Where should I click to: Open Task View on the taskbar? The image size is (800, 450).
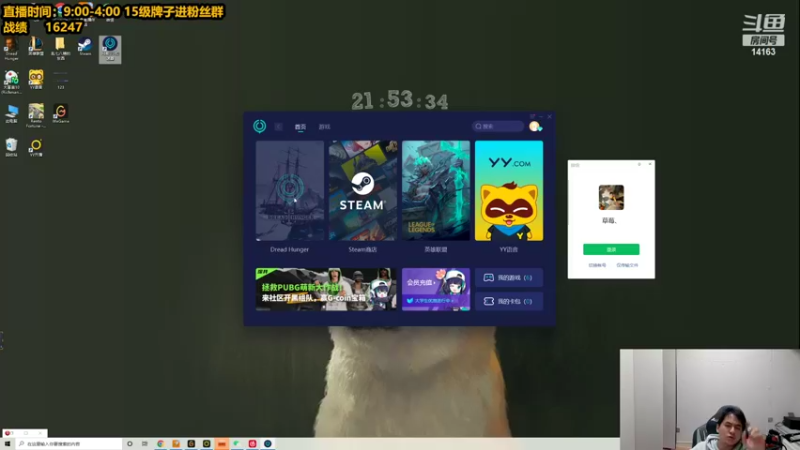point(145,444)
